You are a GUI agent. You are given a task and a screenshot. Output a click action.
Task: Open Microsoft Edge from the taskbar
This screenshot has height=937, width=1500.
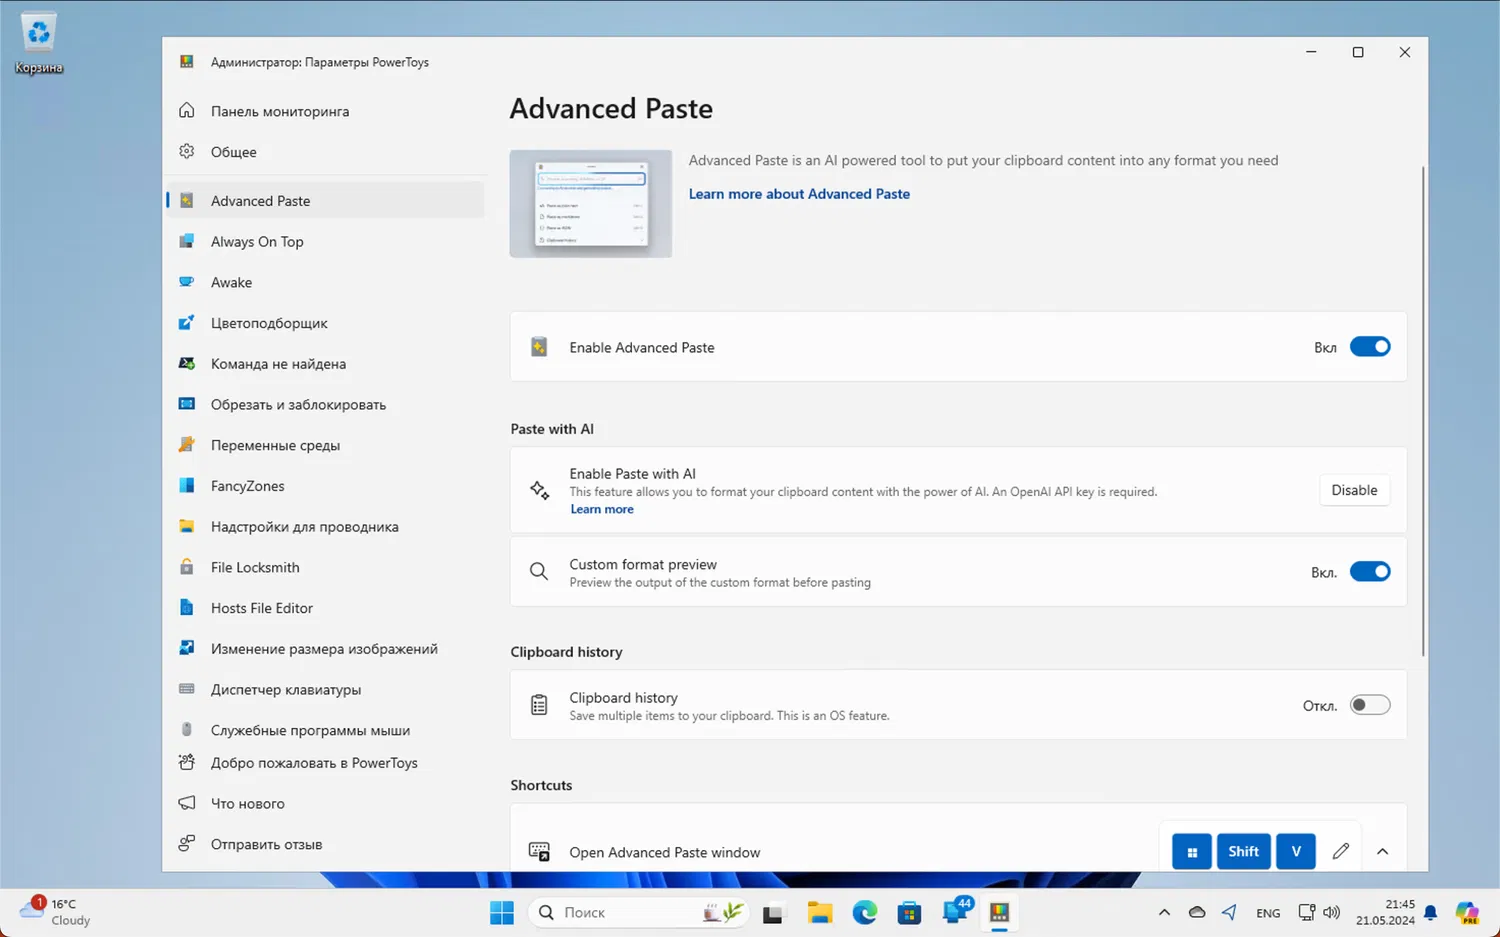(x=864, y=912)
